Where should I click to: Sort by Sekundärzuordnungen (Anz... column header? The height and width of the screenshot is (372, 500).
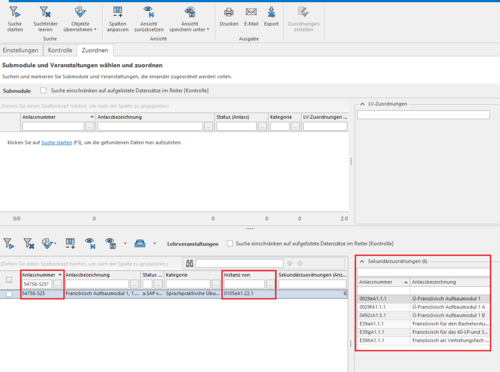[312, 275]
